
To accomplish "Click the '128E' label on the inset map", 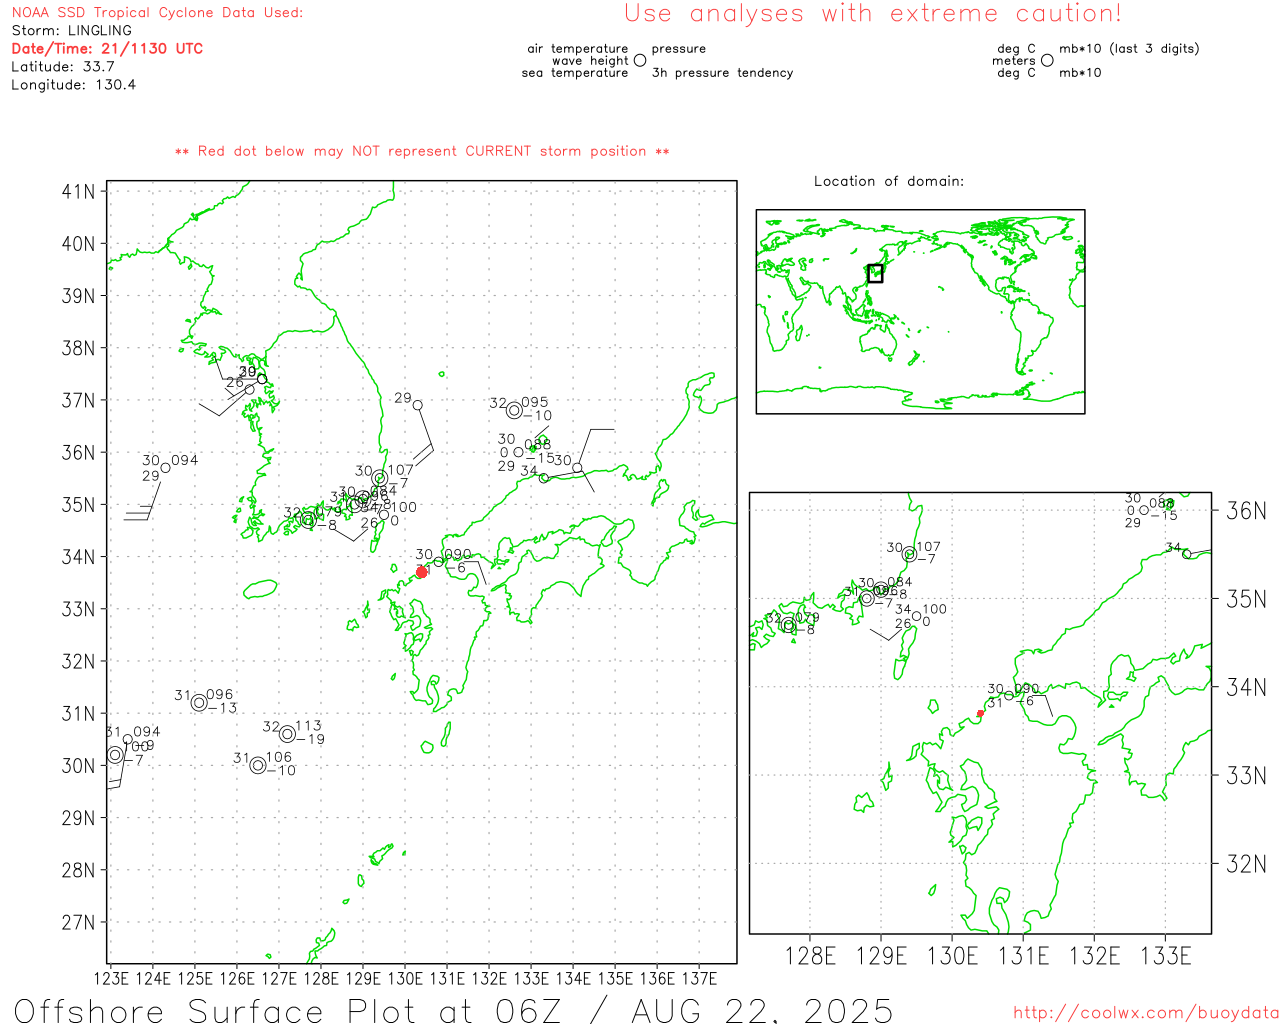I will [810, 956].
